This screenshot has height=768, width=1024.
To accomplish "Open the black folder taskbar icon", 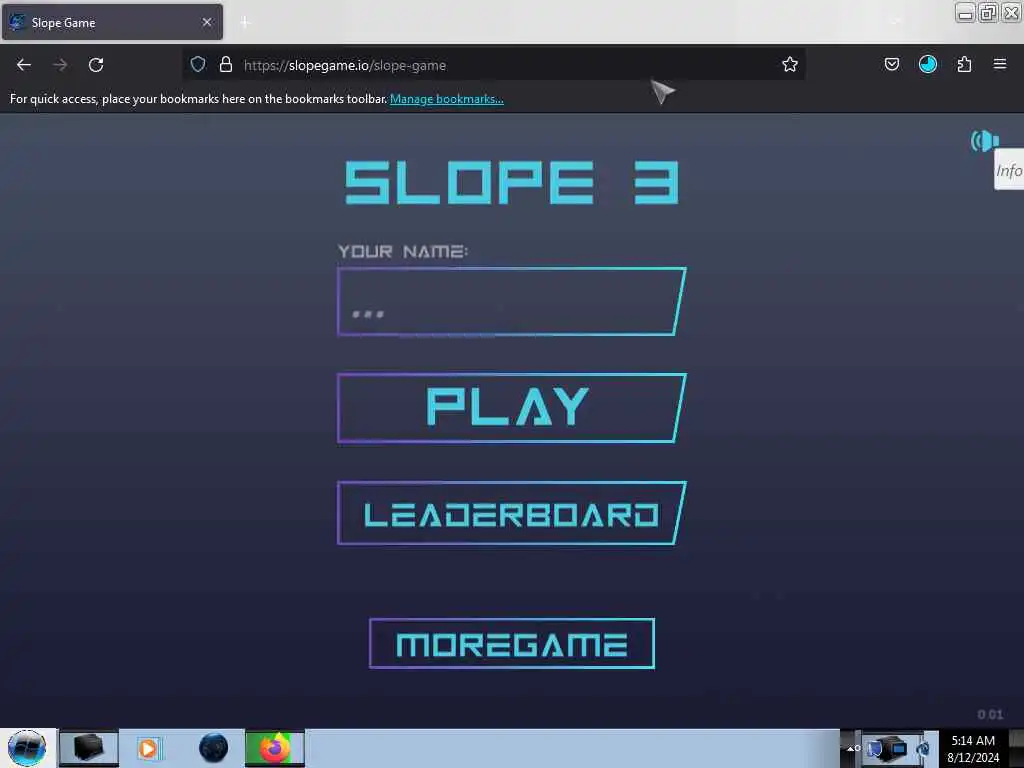I will (89, 748).
